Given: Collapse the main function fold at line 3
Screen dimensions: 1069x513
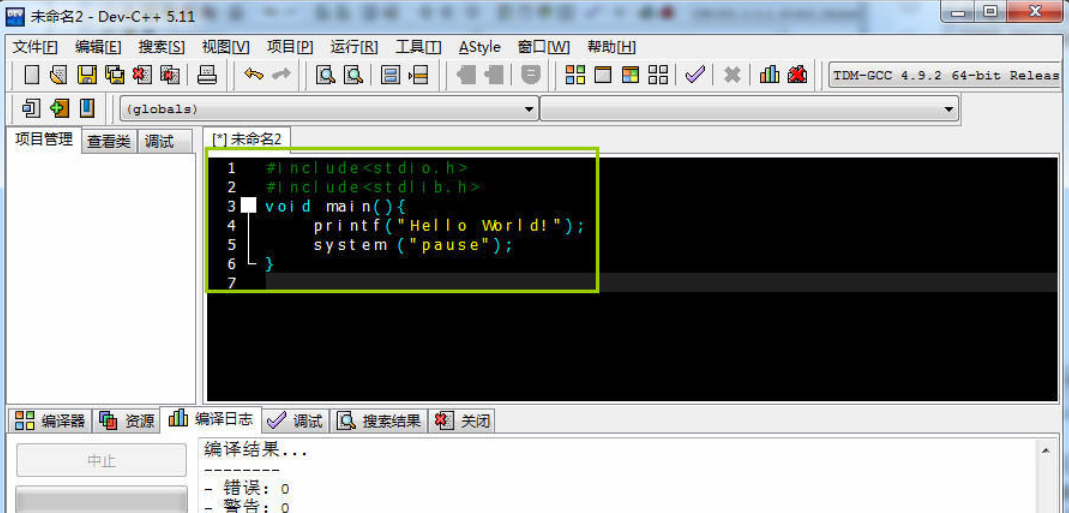Looking at the screenshot, I should (x=249, y=205).
